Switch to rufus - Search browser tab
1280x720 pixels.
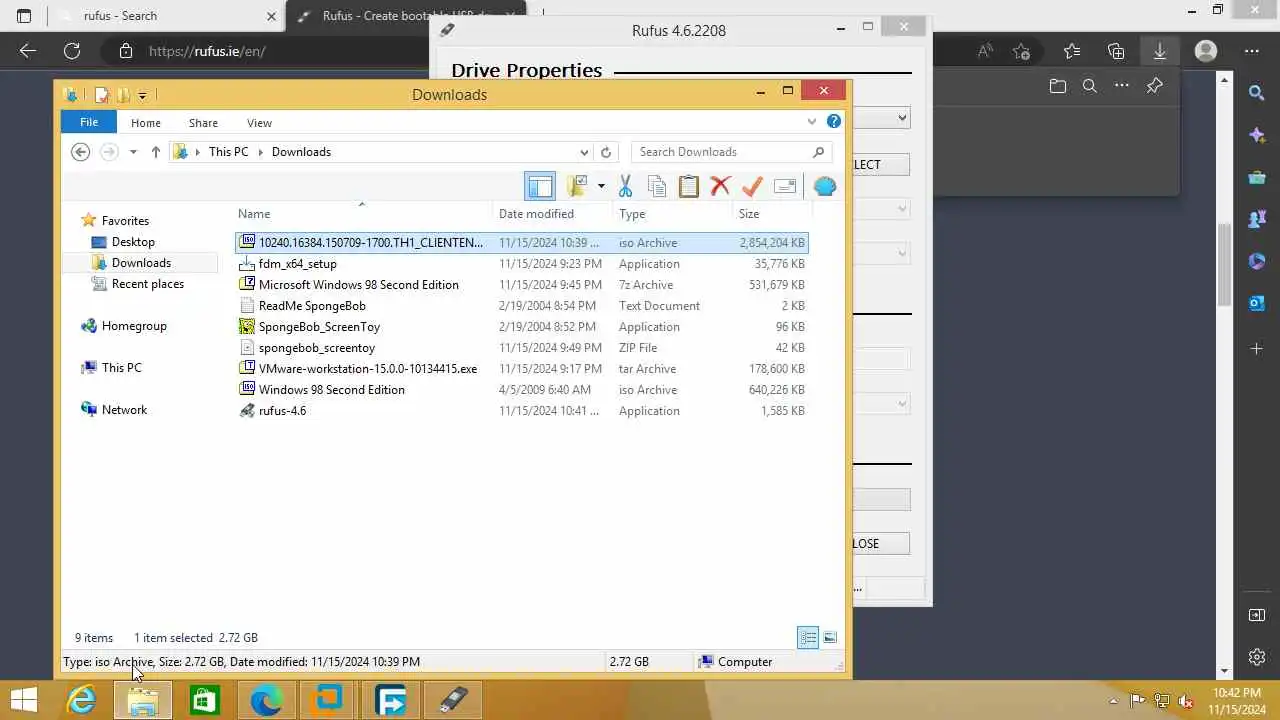168,16
